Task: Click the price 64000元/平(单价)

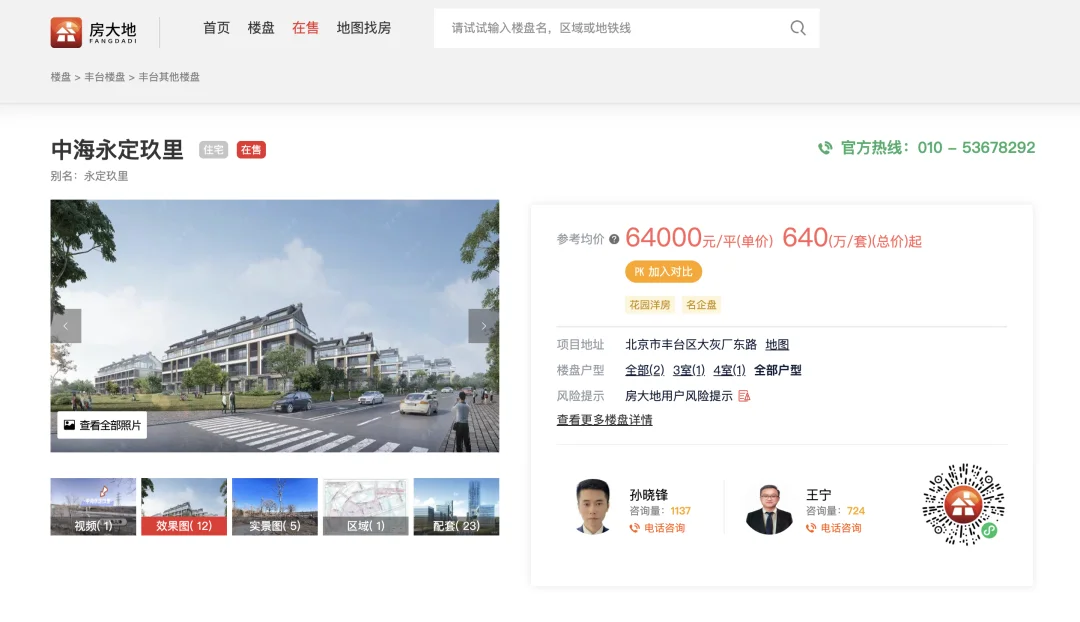Action: (699, 238)
